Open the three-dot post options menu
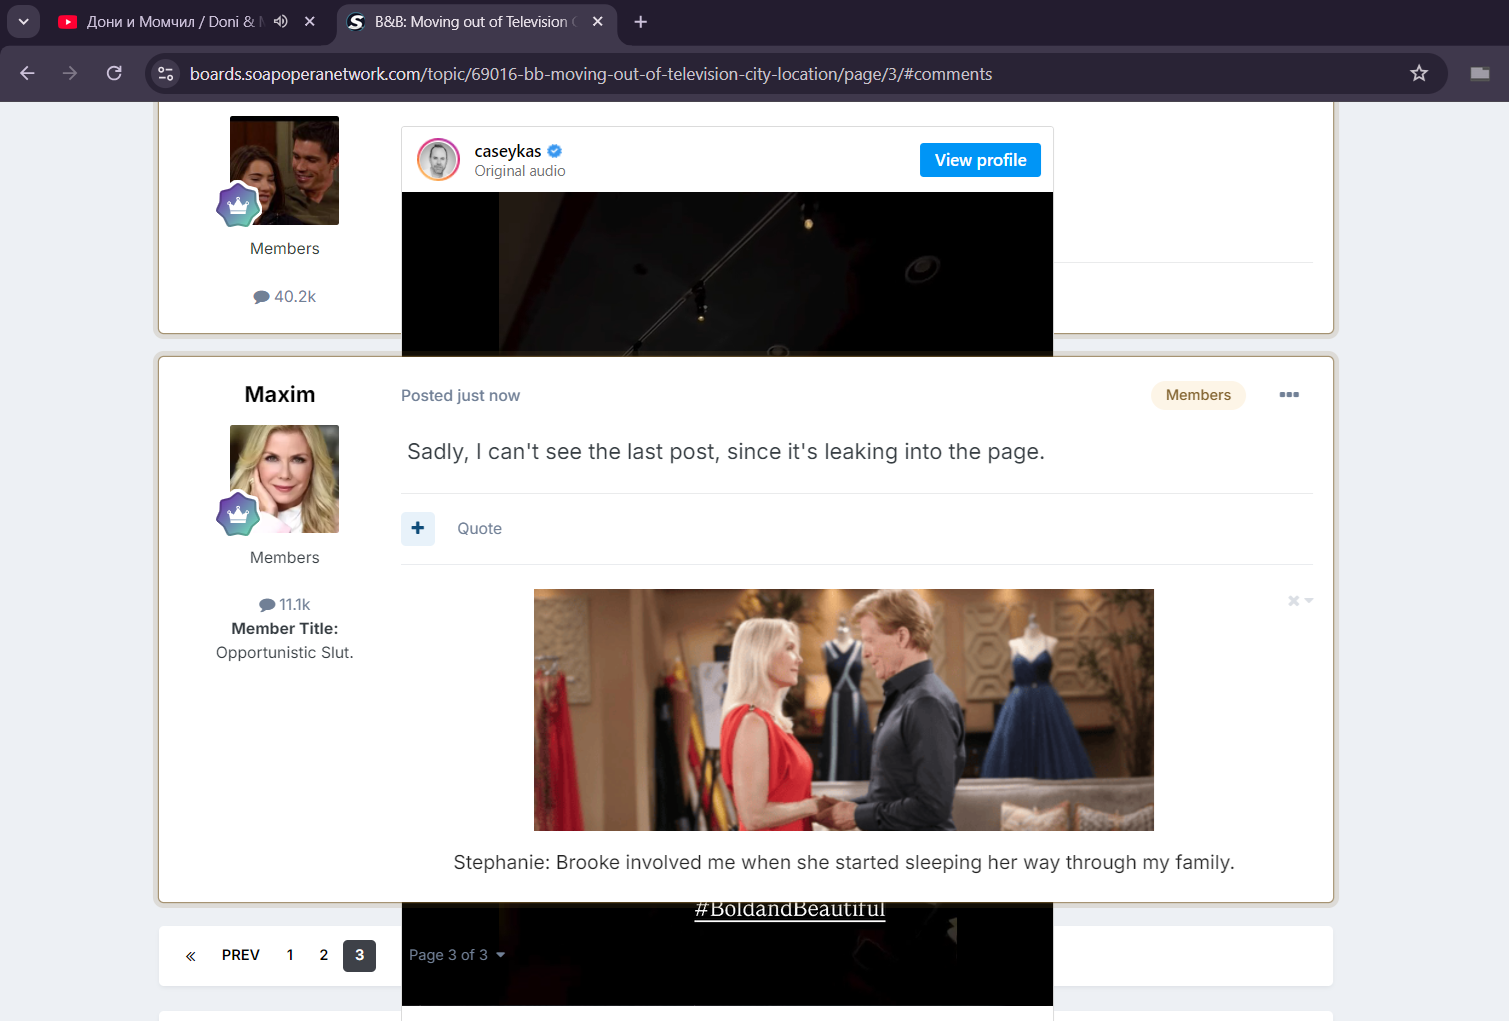This screenshot has height=1021, width=1509. 1289,395
